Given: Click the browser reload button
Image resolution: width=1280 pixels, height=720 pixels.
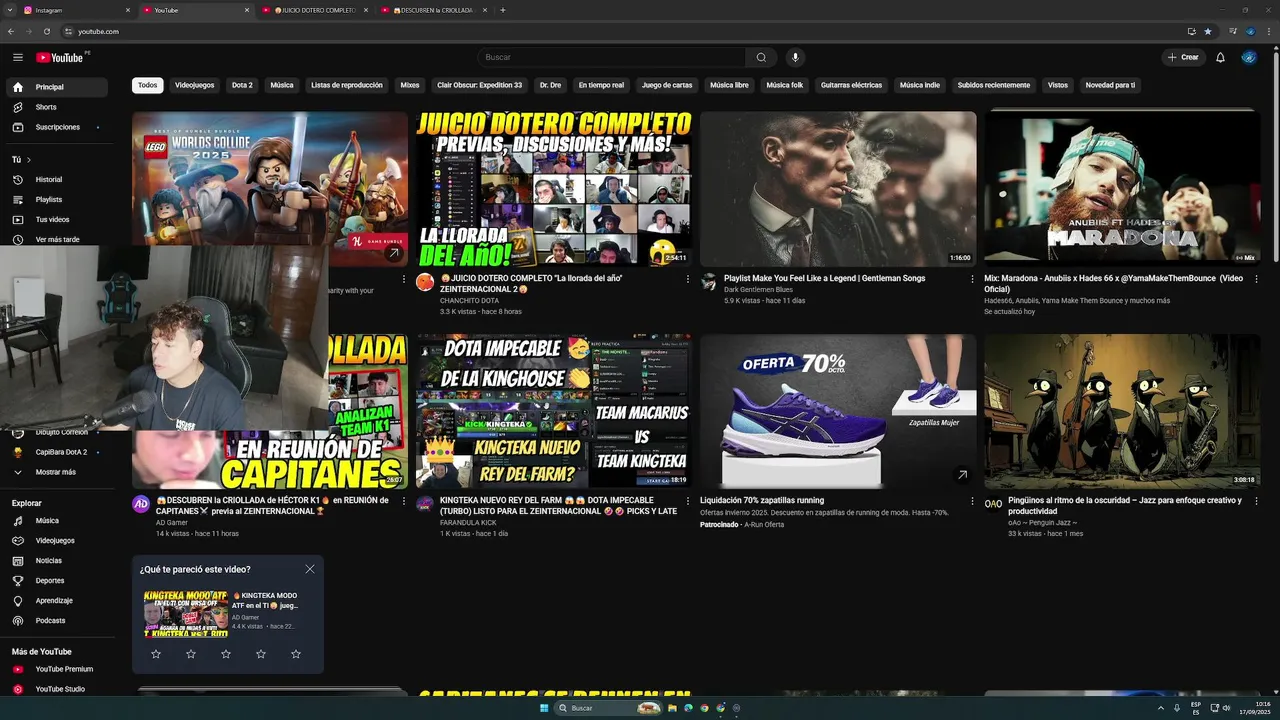Looking at the screenshot, I should (46, 31).
